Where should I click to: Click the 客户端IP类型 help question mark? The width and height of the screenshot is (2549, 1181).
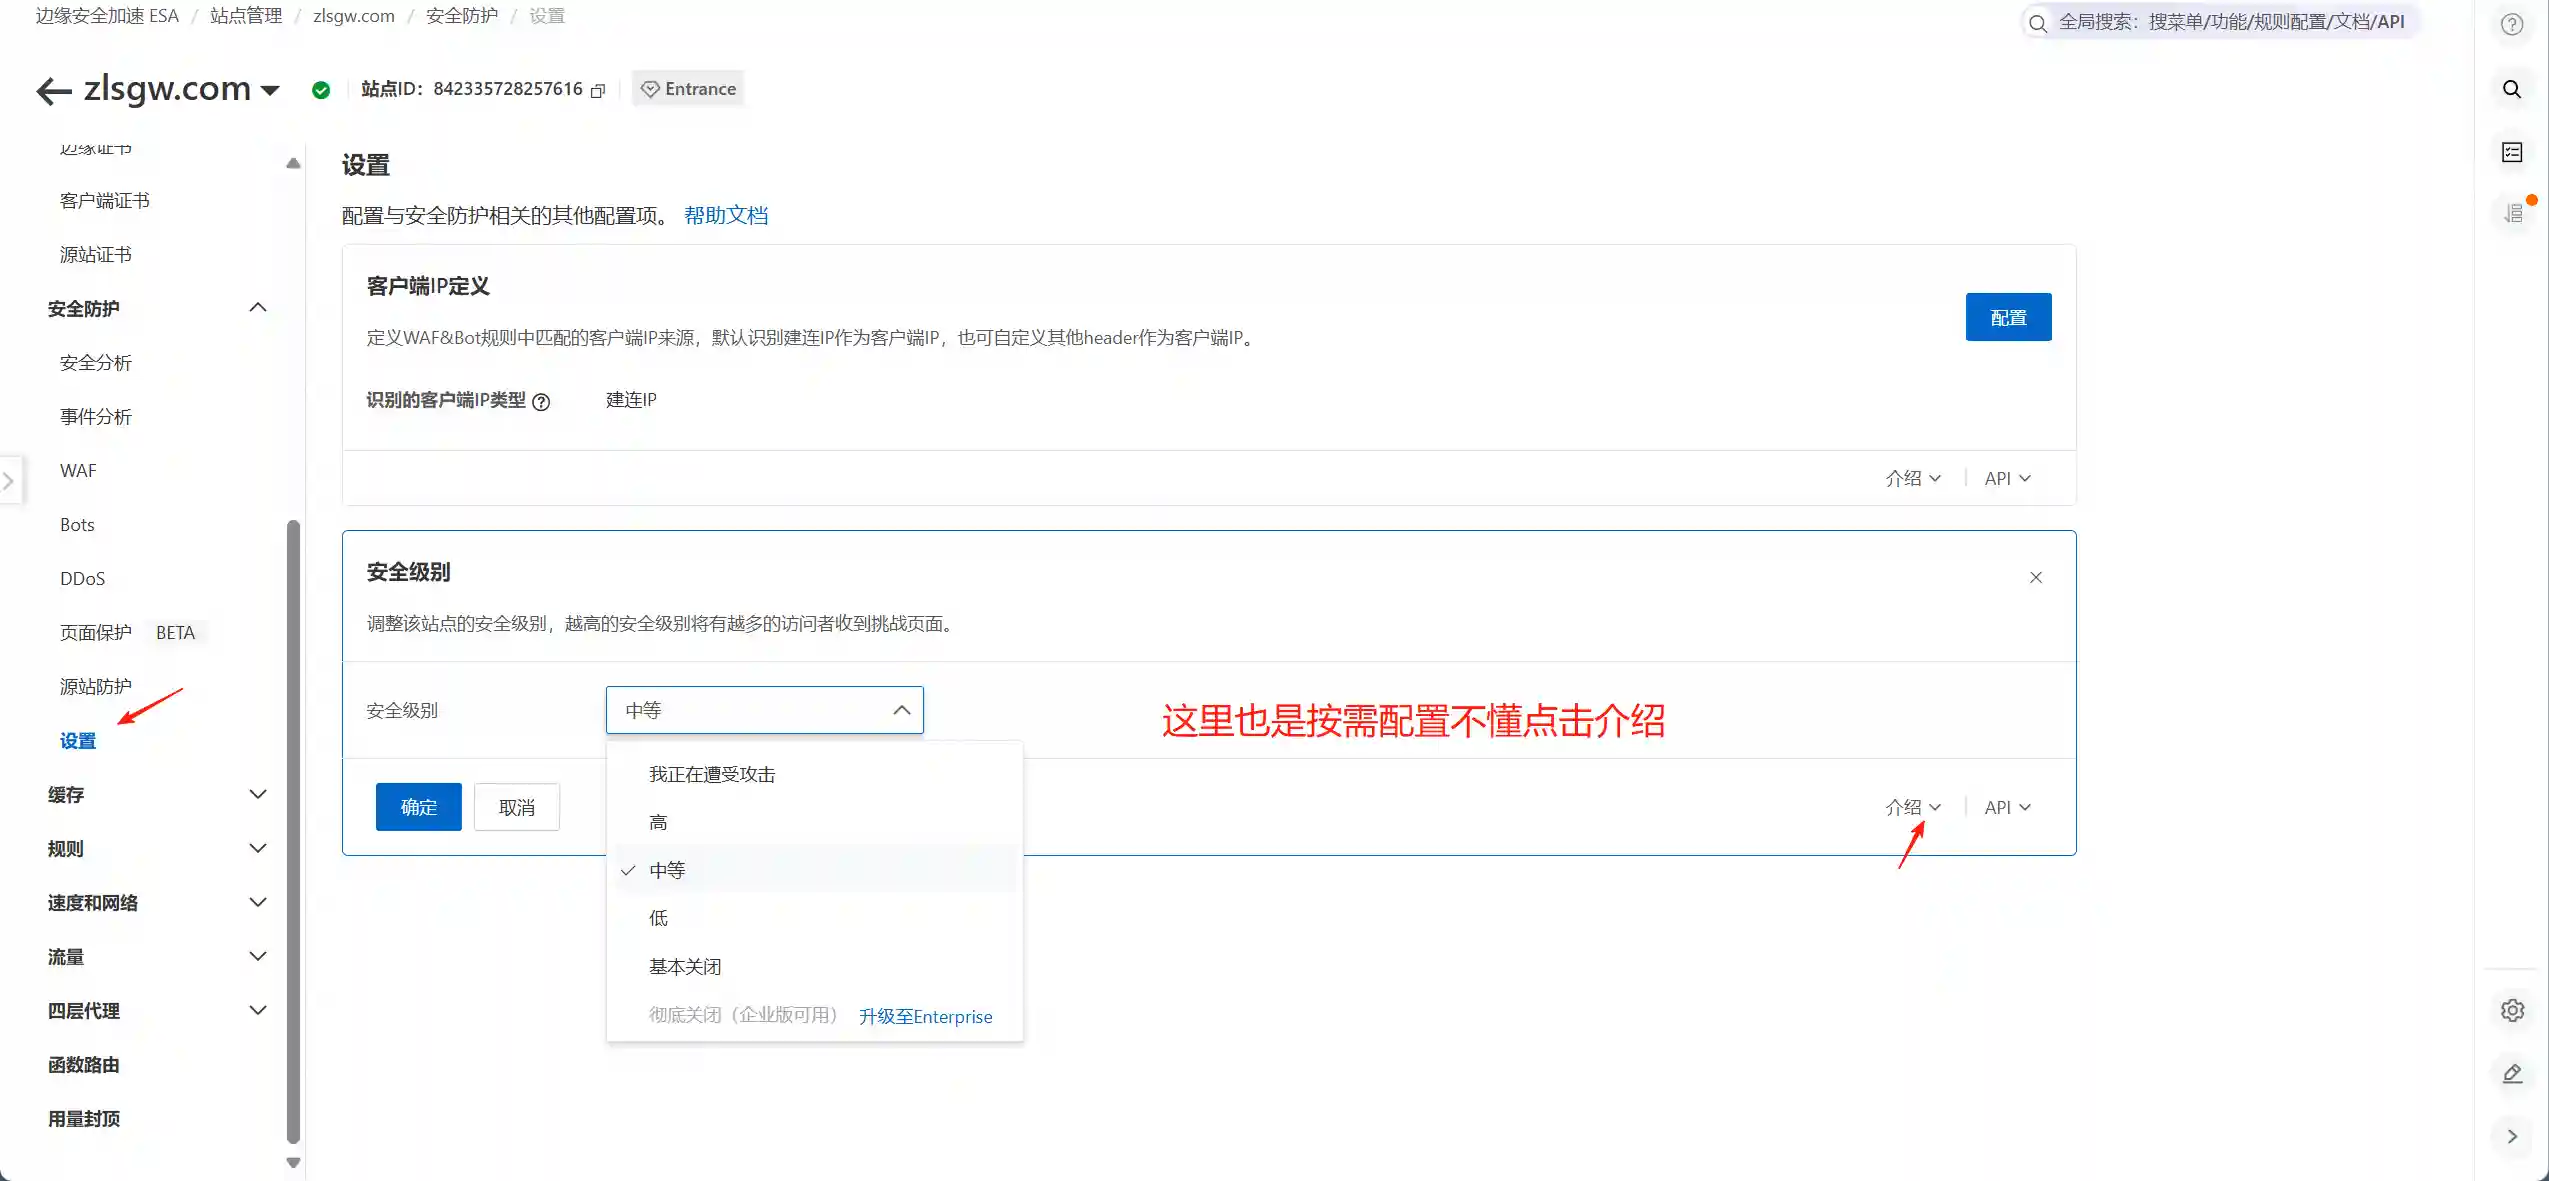543,402
